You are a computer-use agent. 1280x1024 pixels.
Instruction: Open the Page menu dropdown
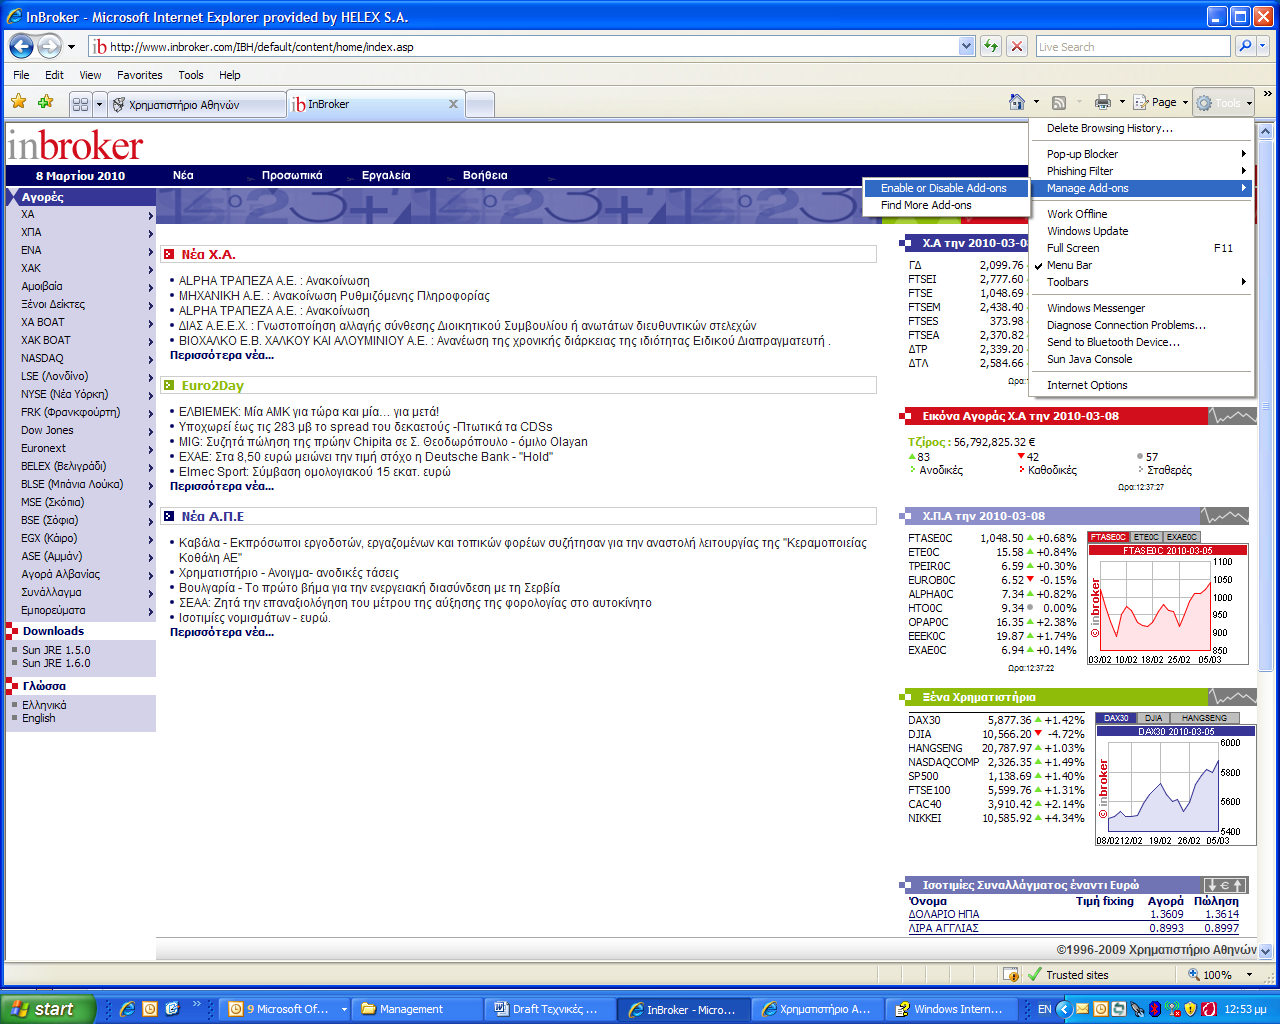coord(1162,102)
